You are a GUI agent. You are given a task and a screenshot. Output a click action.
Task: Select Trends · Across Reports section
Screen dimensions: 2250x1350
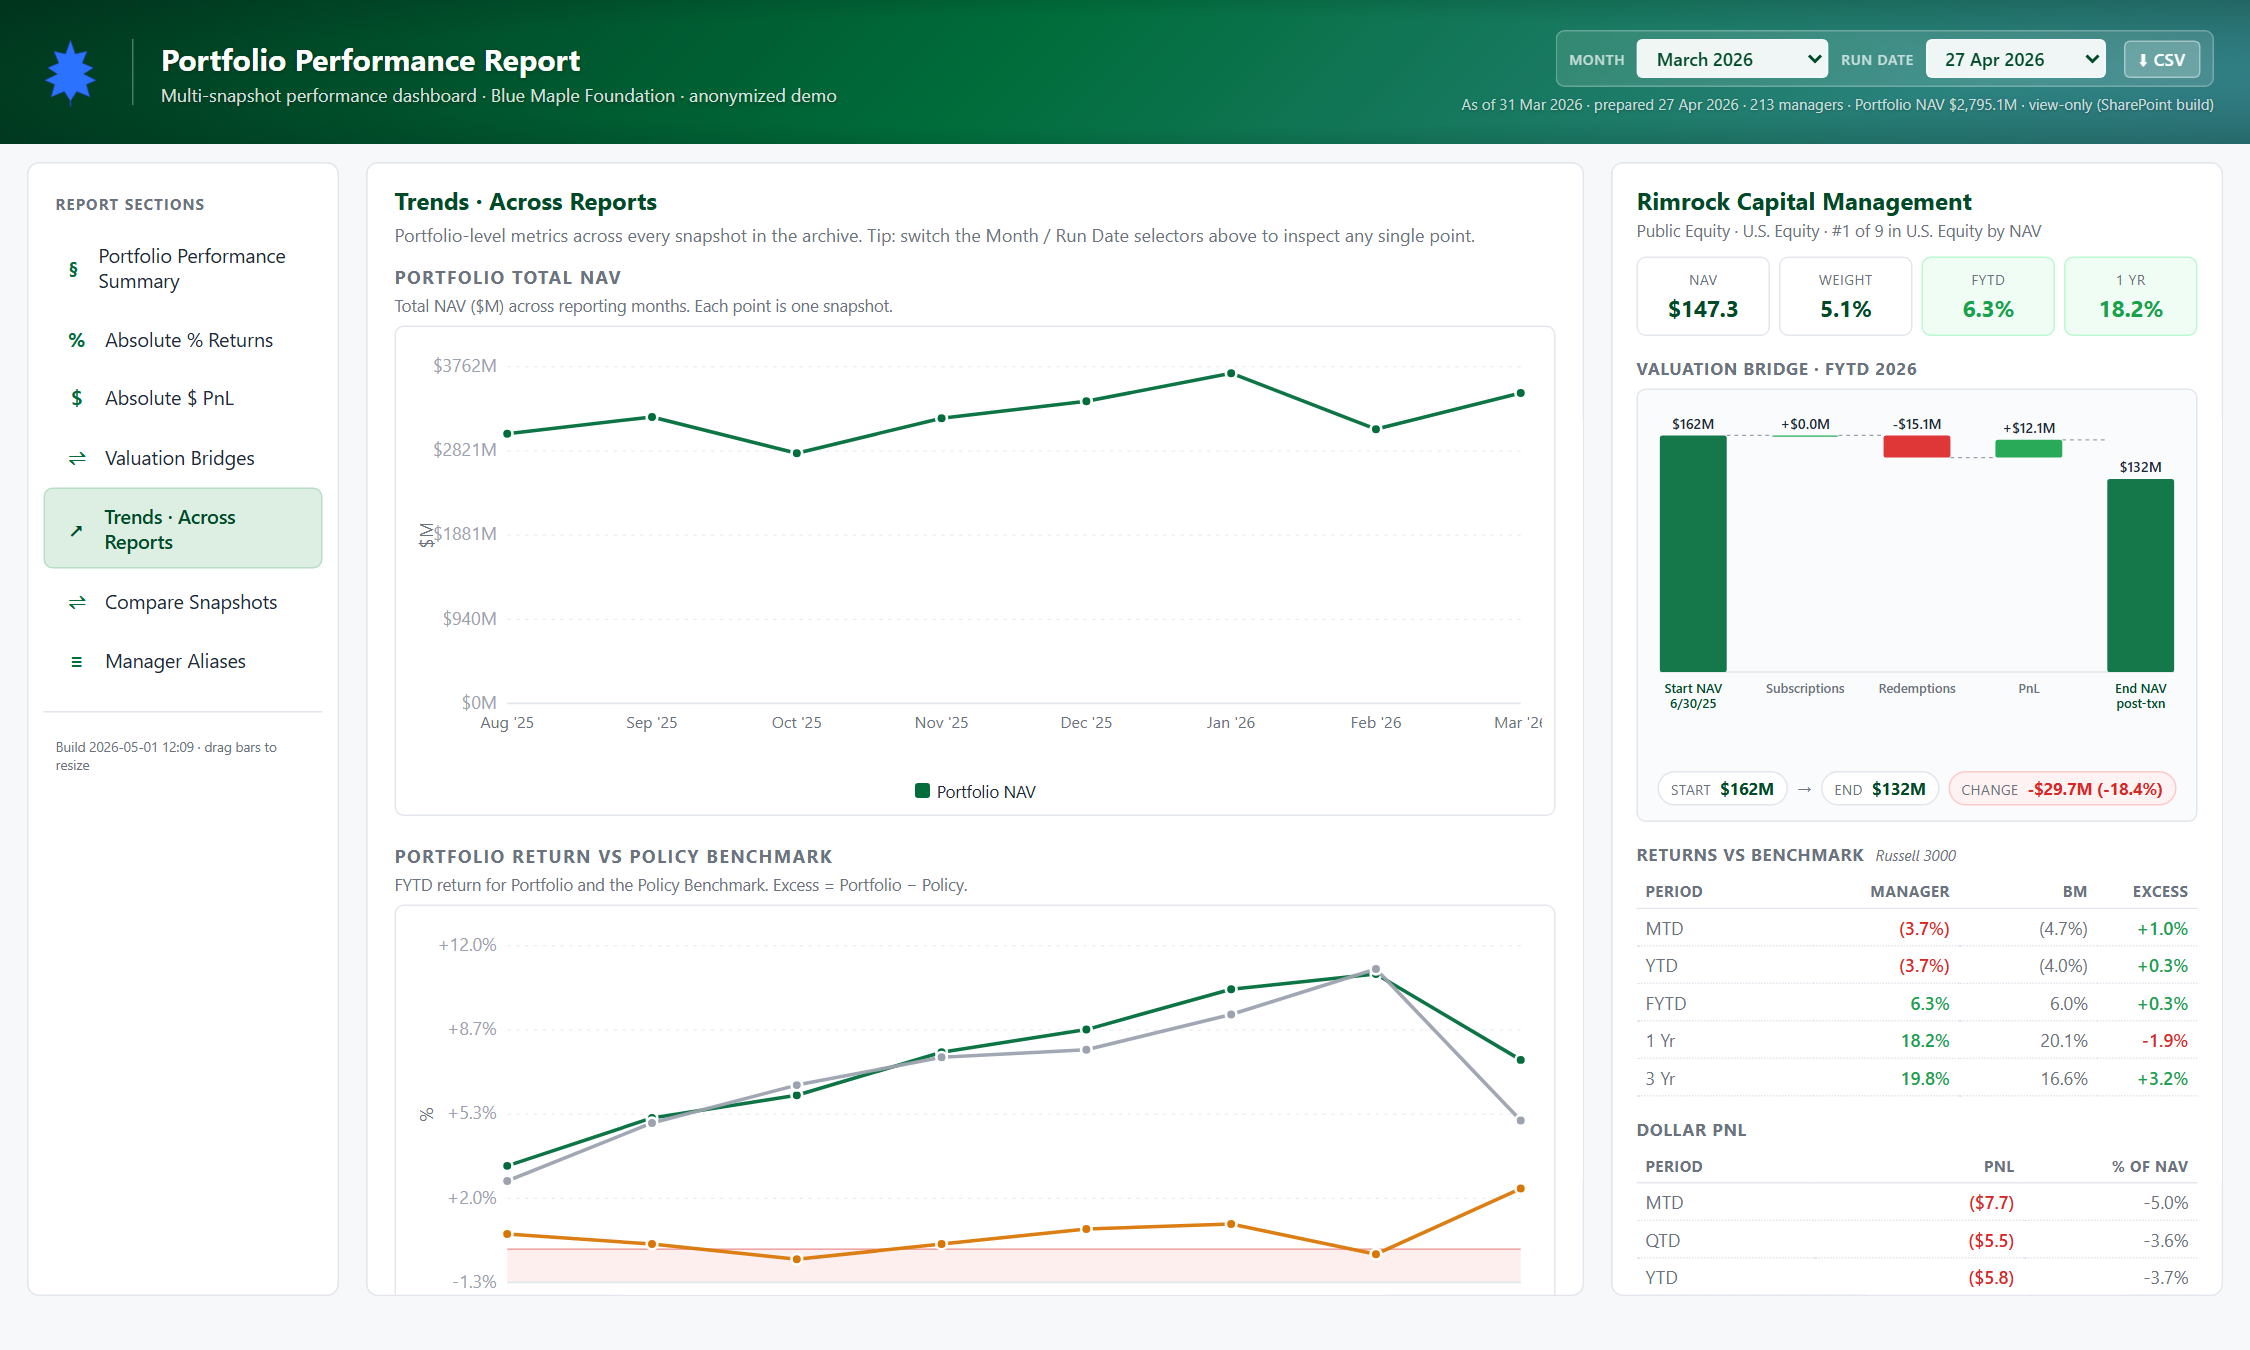(183, 529)
